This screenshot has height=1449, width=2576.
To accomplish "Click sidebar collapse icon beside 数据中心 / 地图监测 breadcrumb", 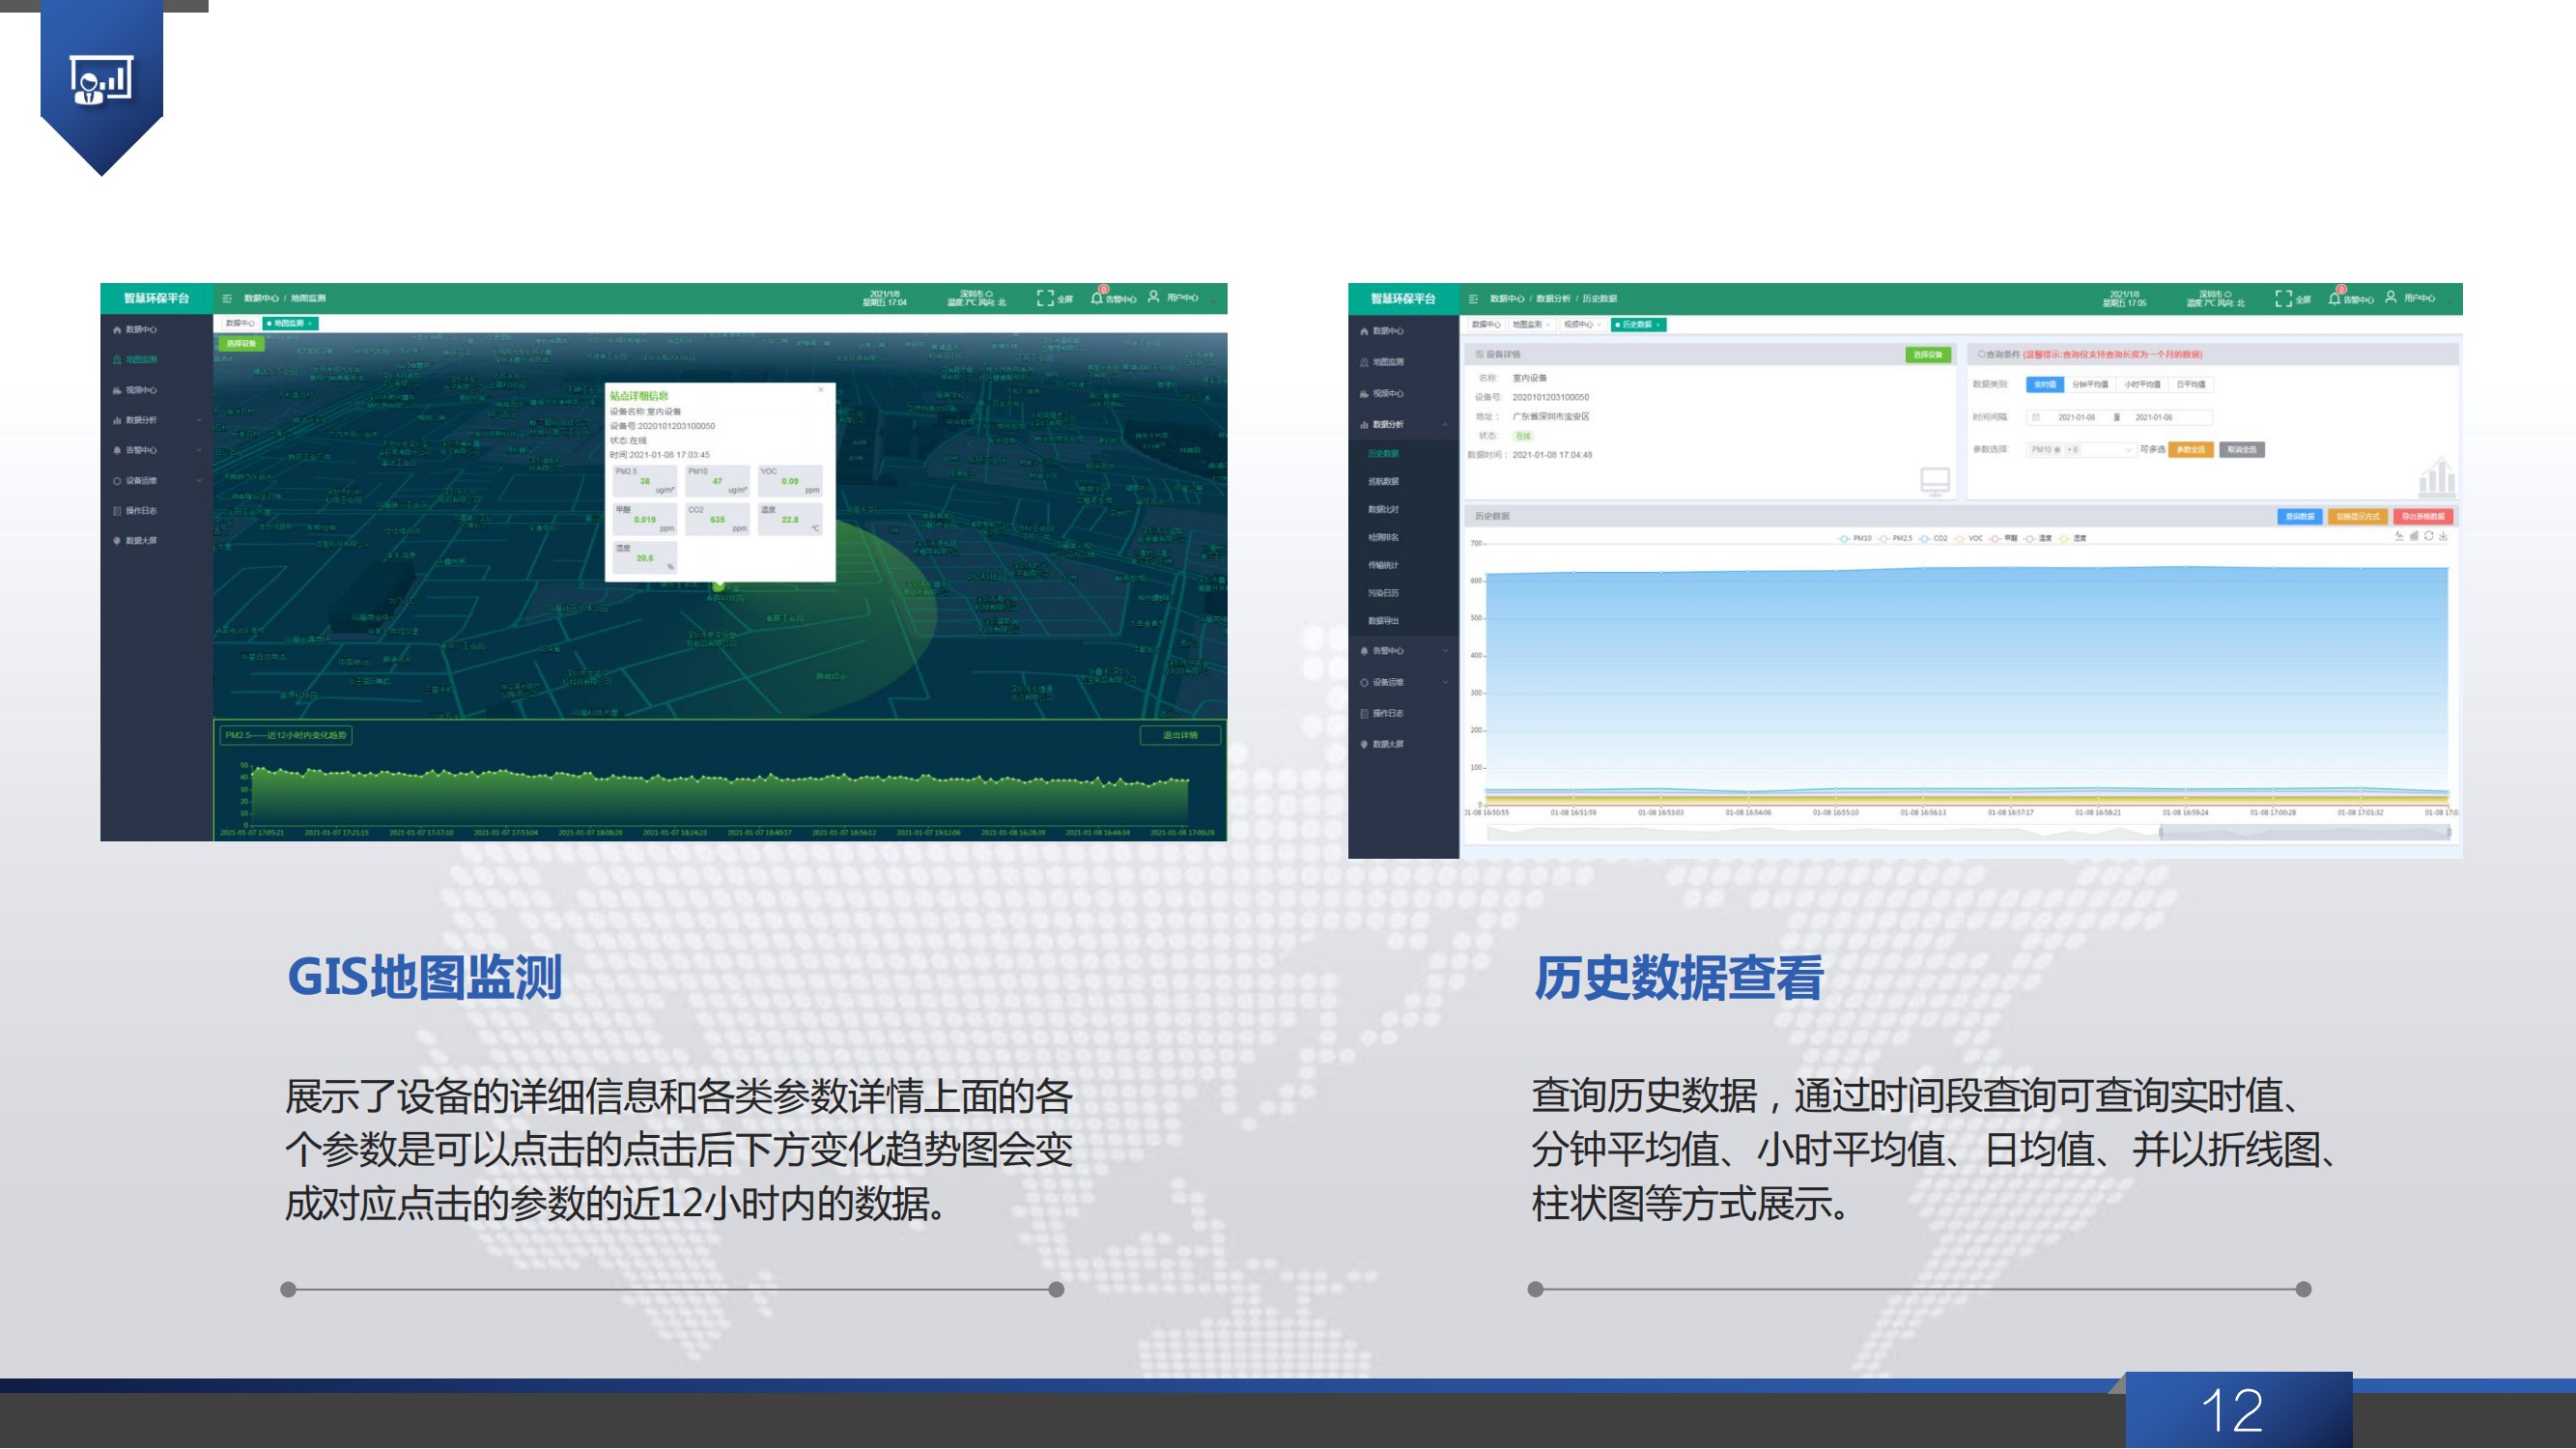I will point(227,298).
